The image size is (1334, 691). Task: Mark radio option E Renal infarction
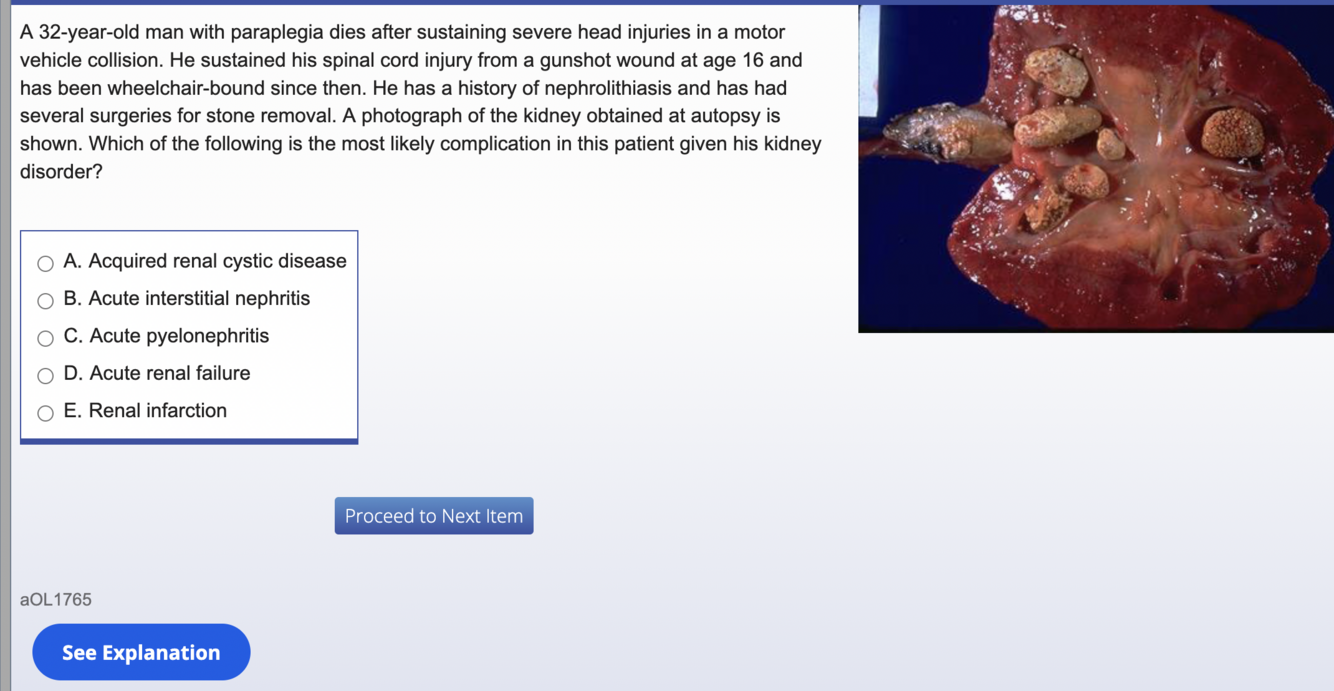click(45, 413)
